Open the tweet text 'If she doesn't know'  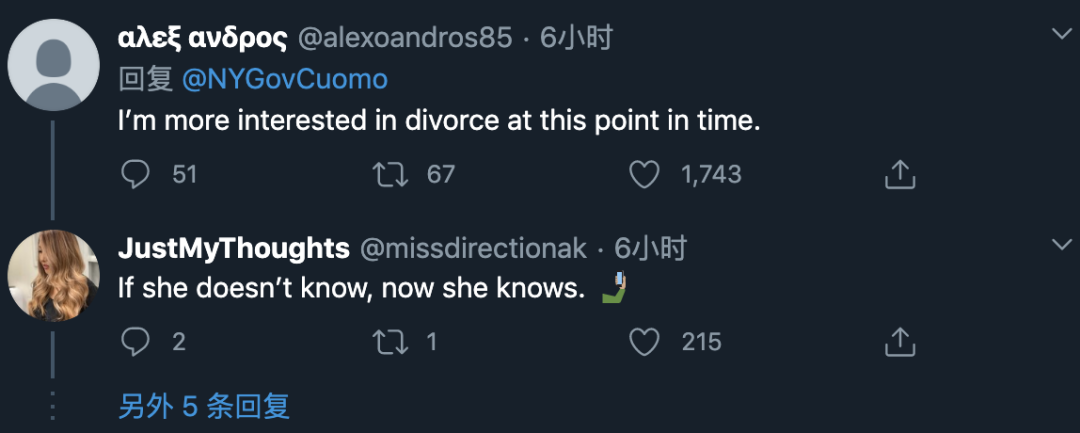pos(350,288)
